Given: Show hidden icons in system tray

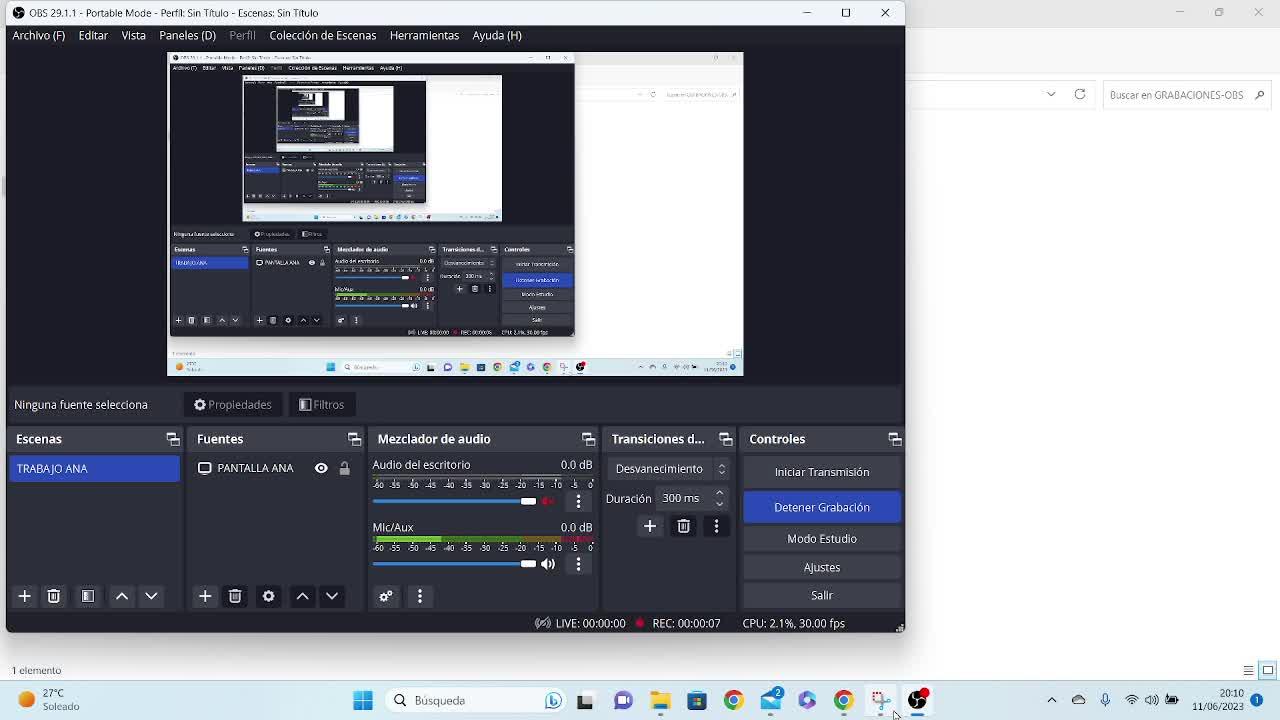Looking at the screenshot, I should tap(1051, 700).
